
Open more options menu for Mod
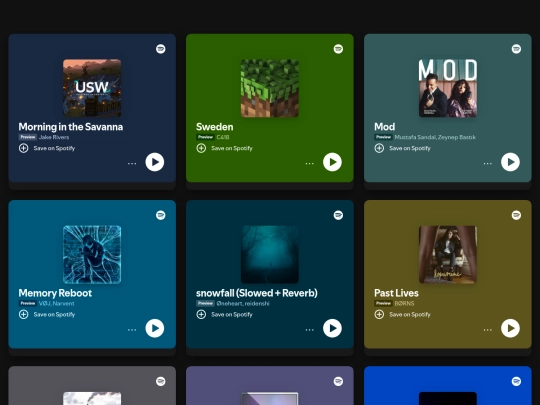click(x=488, y=164)
